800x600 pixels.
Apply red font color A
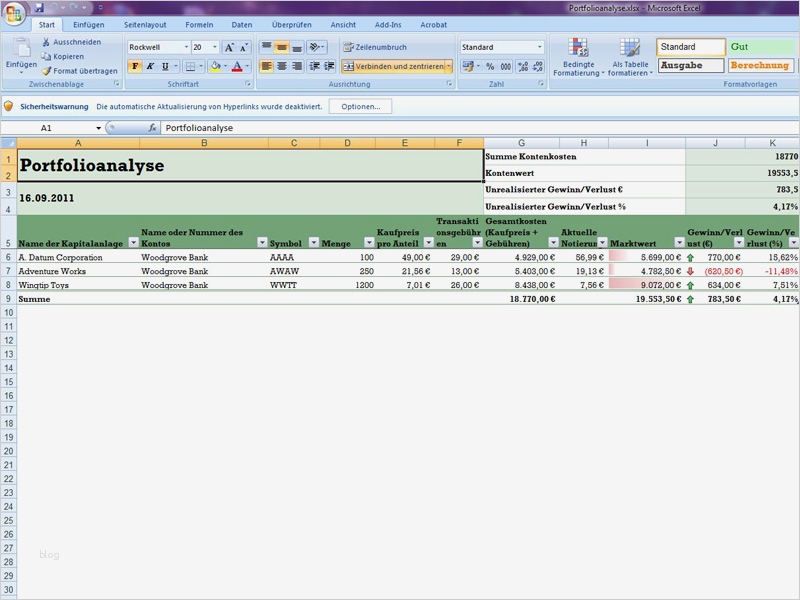(237, 66)
